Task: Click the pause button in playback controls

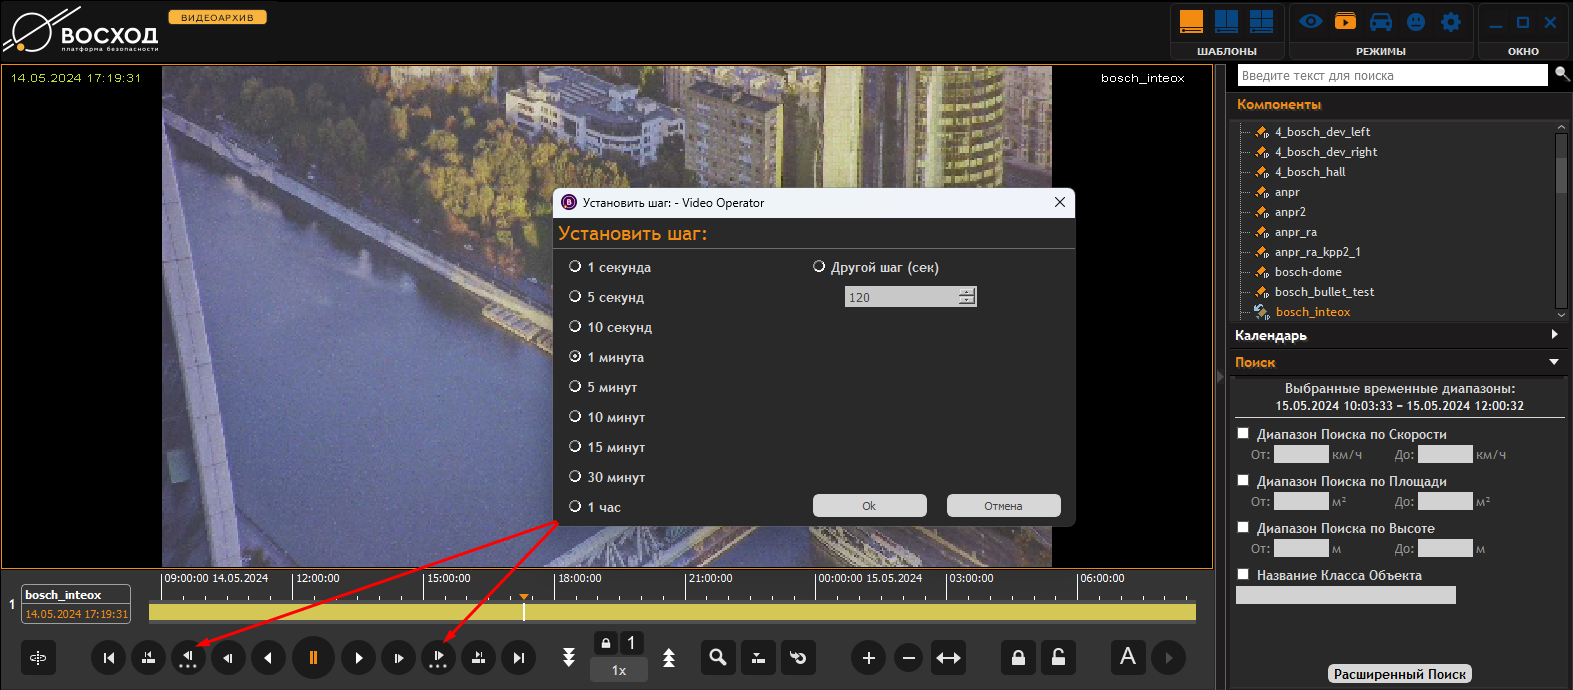Action: [x=313, y=657]
